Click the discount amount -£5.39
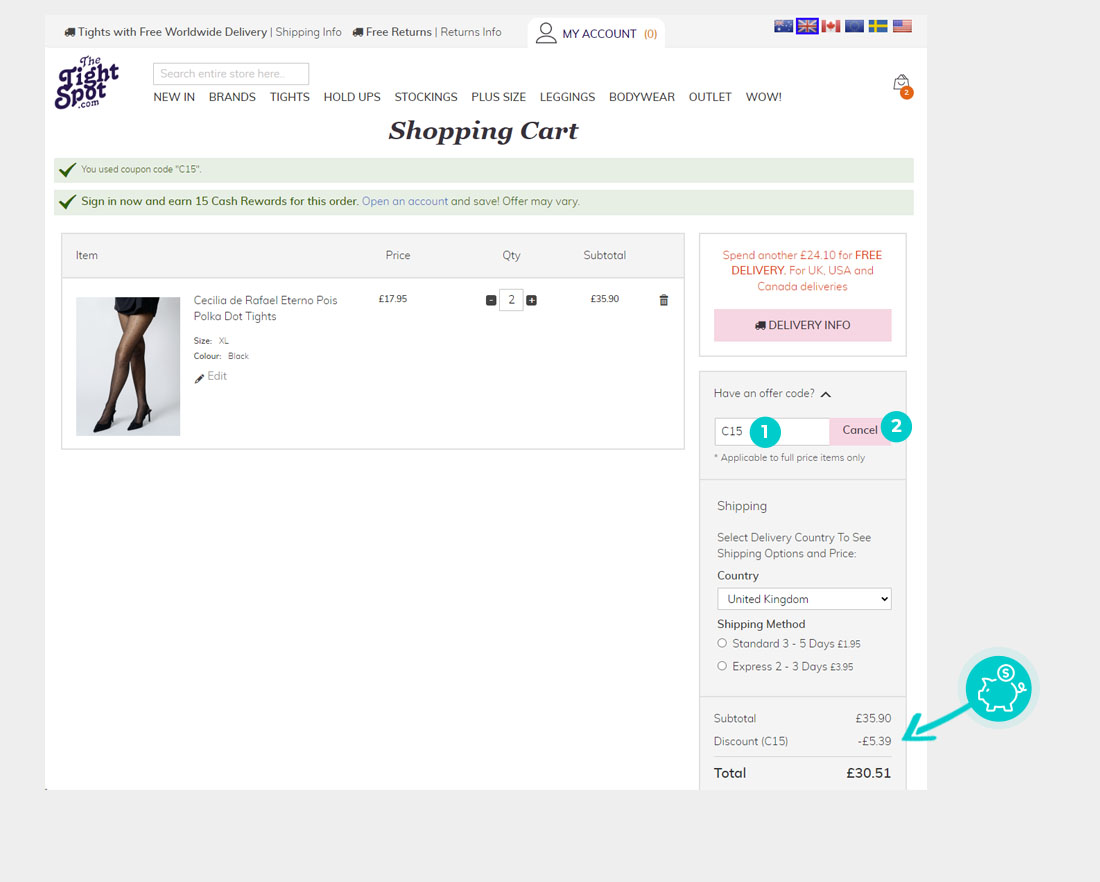 coord(874,742)
